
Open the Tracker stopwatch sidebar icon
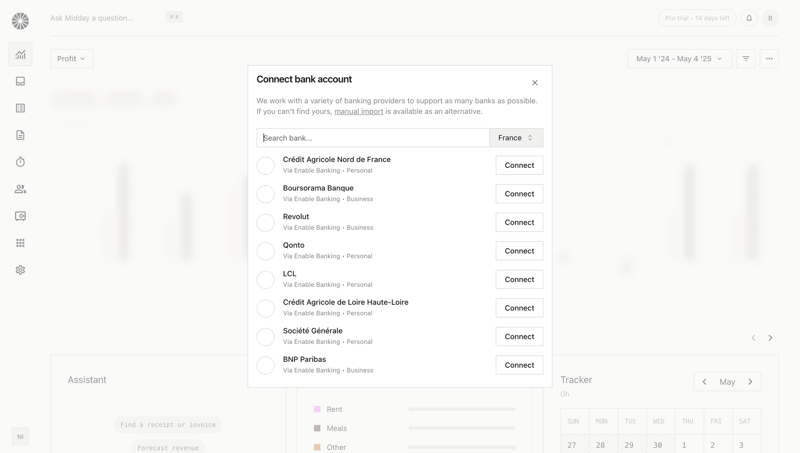click(20, 162)
